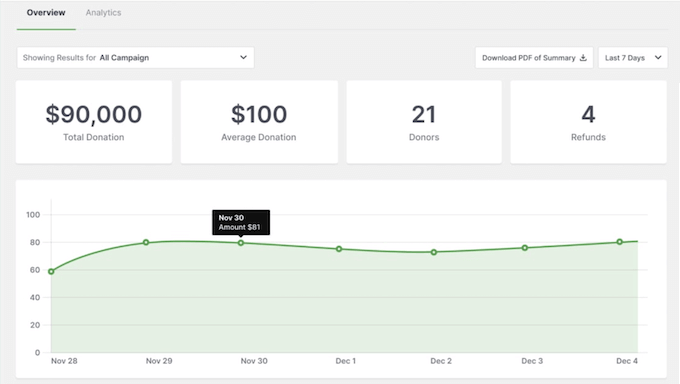Screen dimensions: 680x384
Task: Click the 'Dec 3' x-axis label
Action: (x=532, y=361)
